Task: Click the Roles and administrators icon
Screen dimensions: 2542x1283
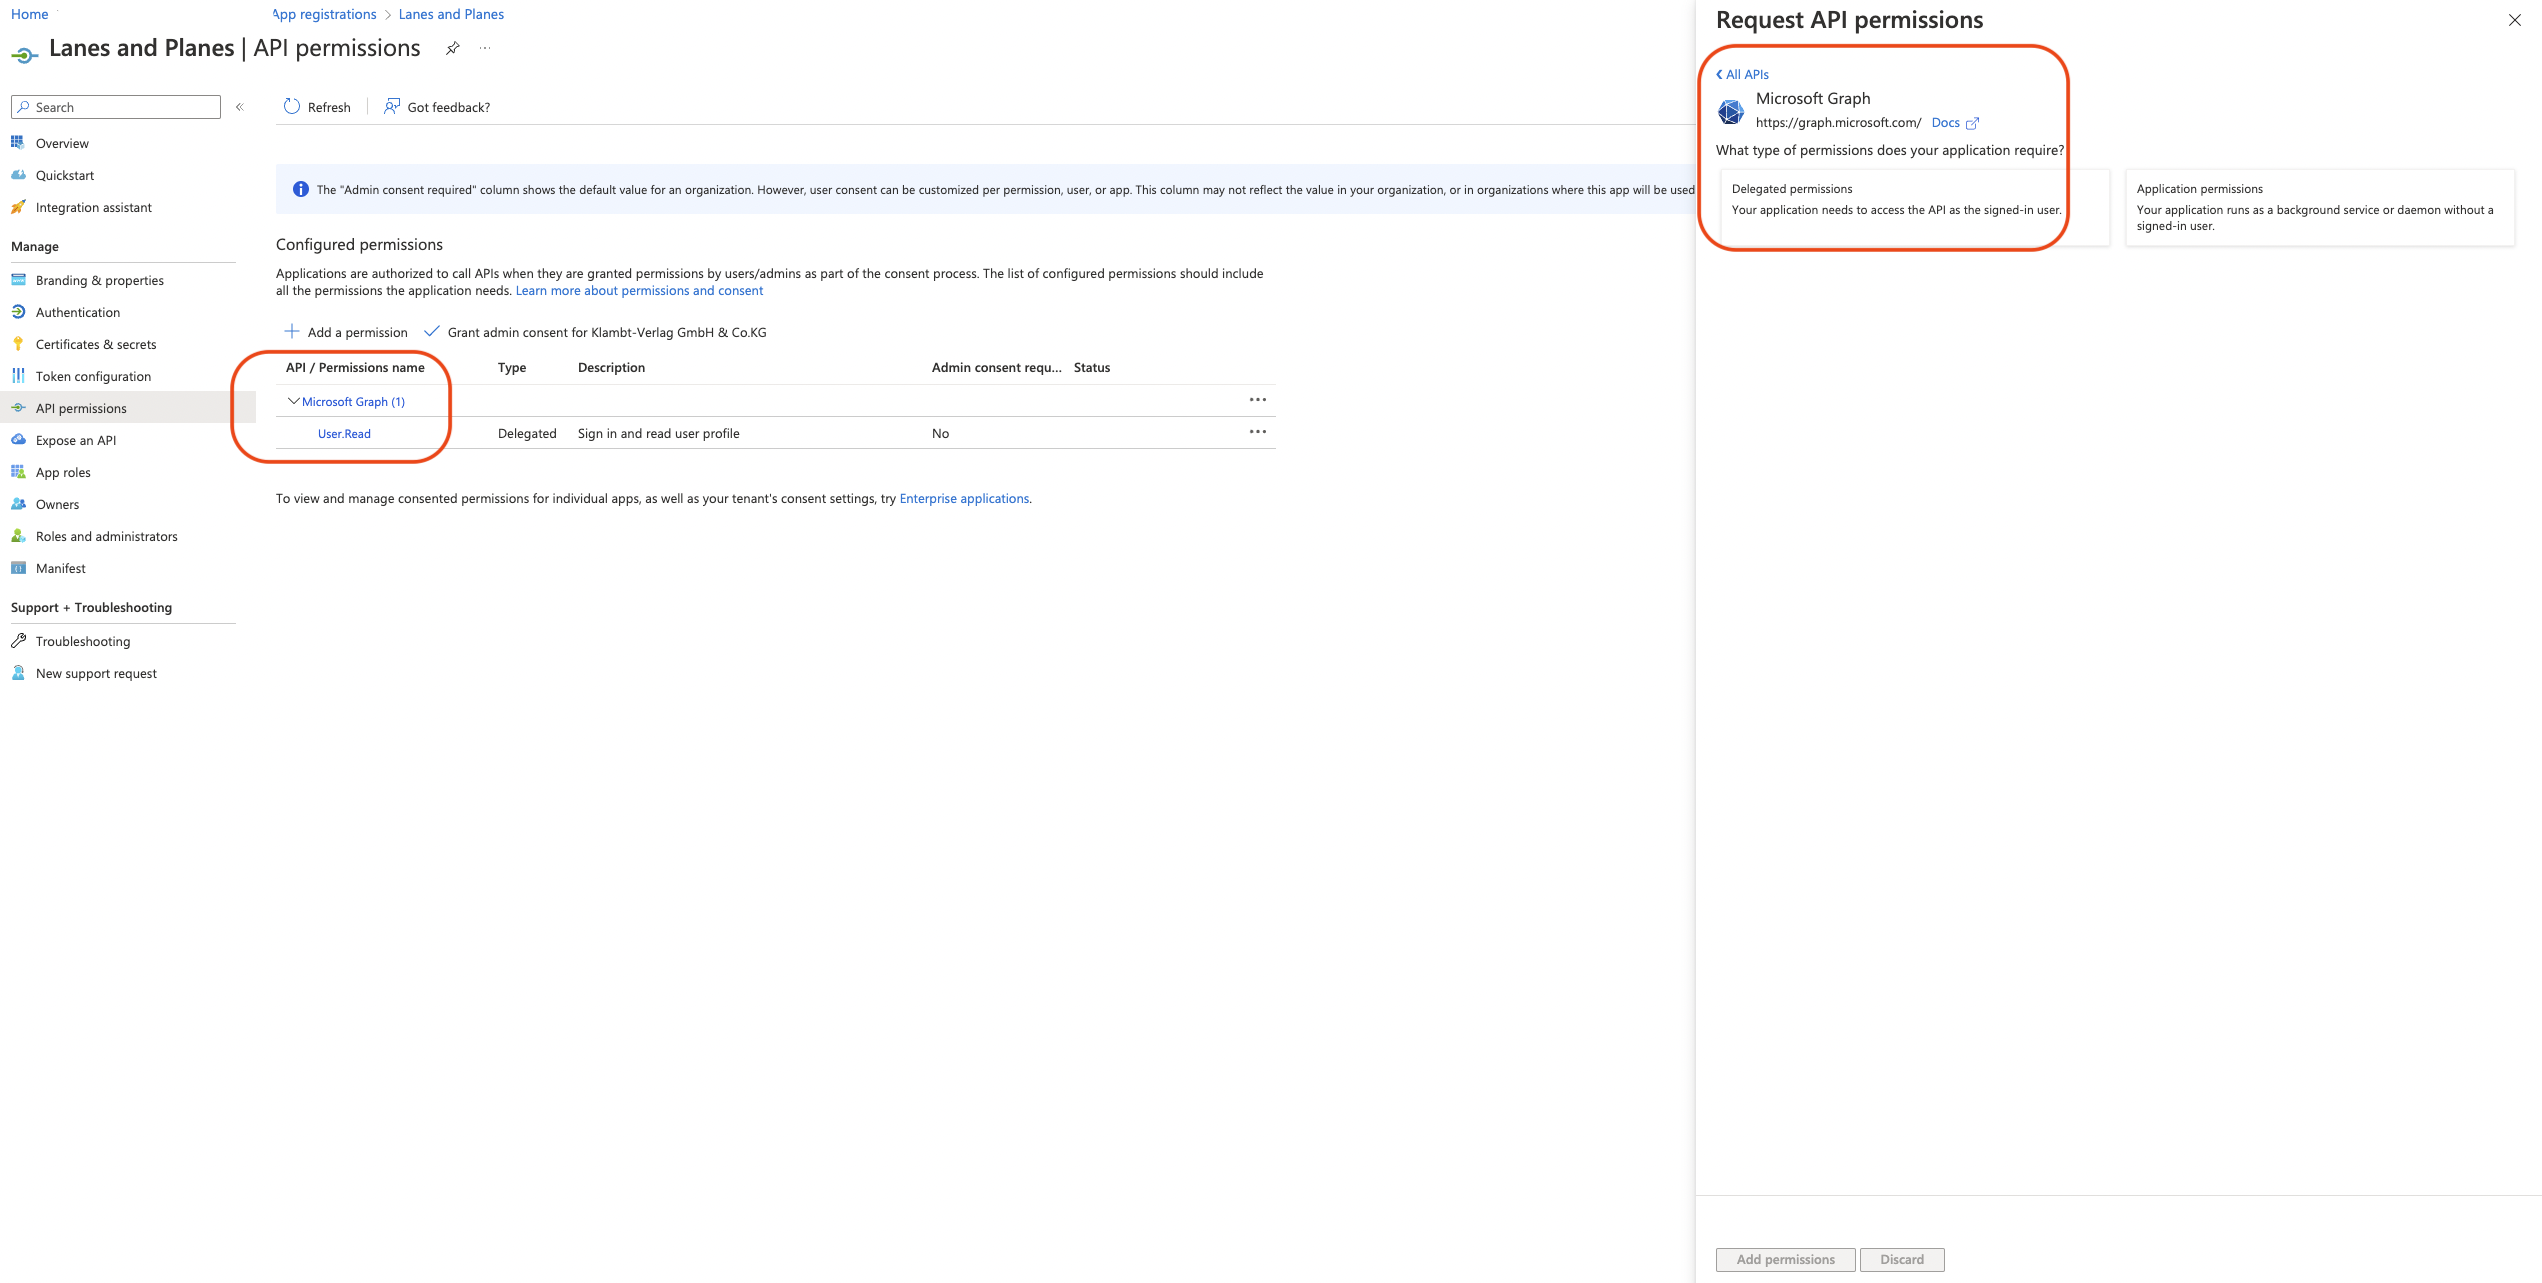Action: click(18, 536)
